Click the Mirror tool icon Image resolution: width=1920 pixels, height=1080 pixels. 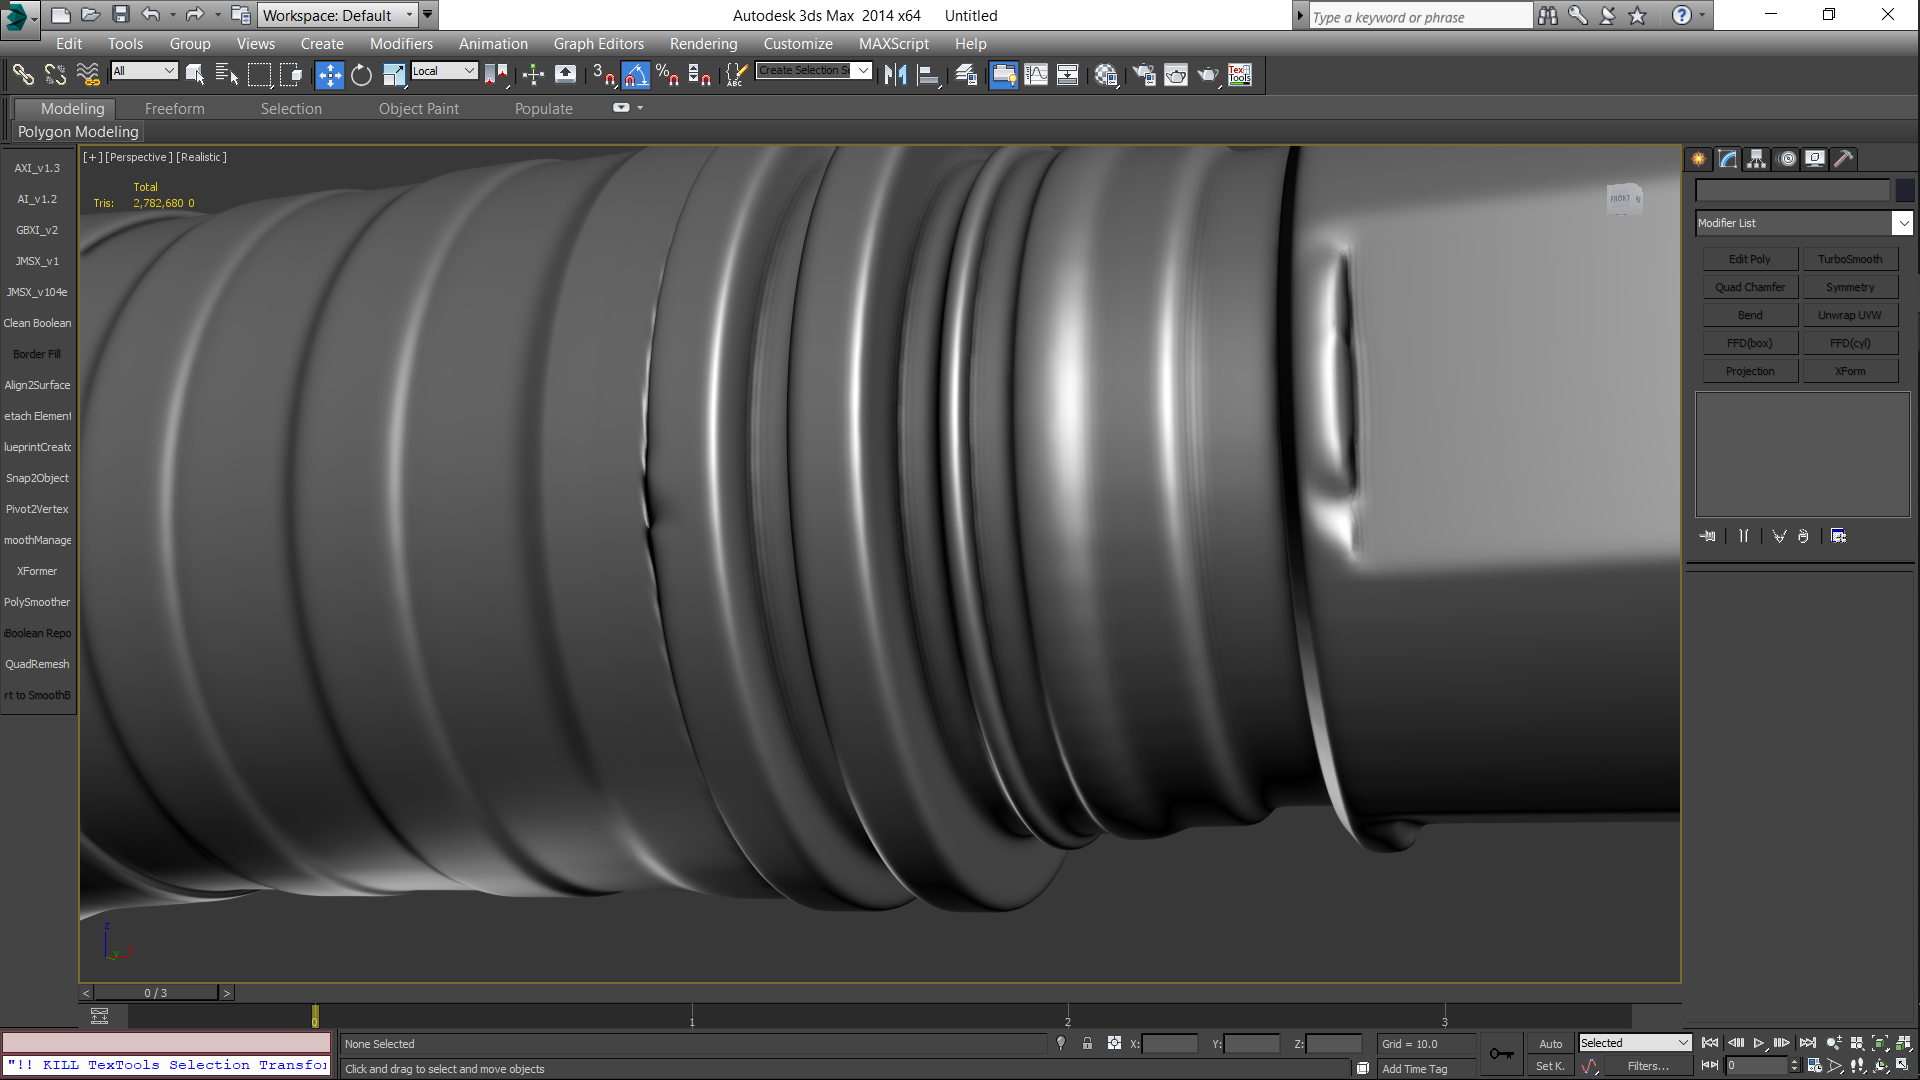895,75
